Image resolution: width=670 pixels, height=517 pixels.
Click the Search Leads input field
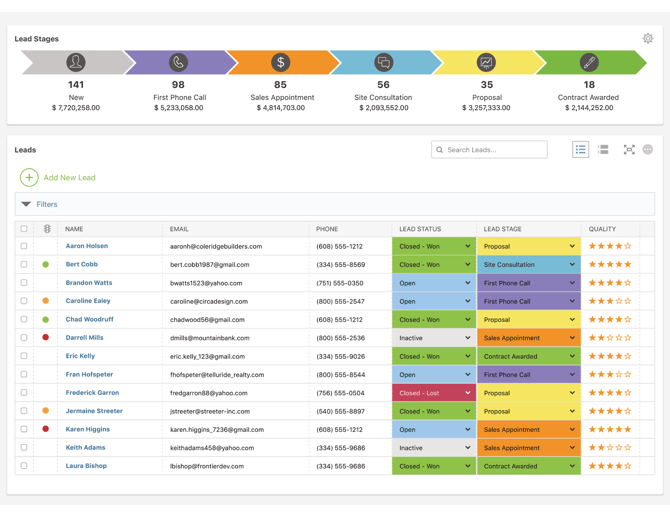(489, 150)
